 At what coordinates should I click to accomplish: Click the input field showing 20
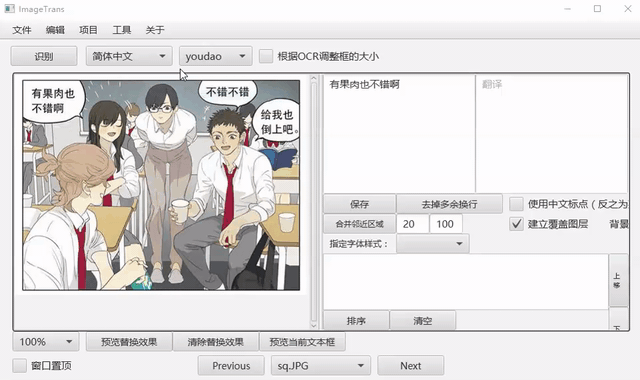[x=413, y=224]
